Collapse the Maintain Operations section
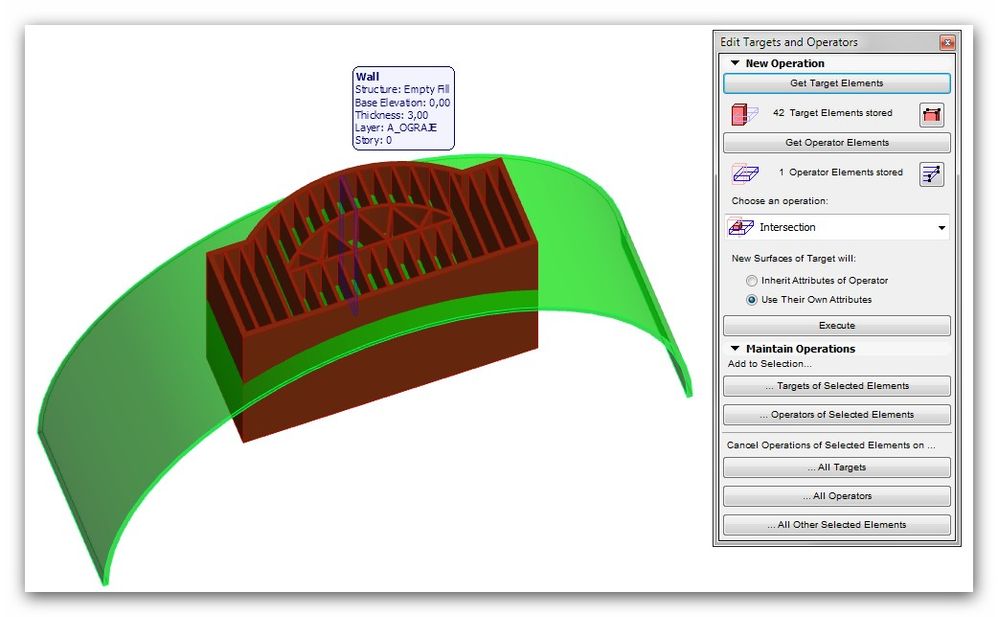 [734, 348]
